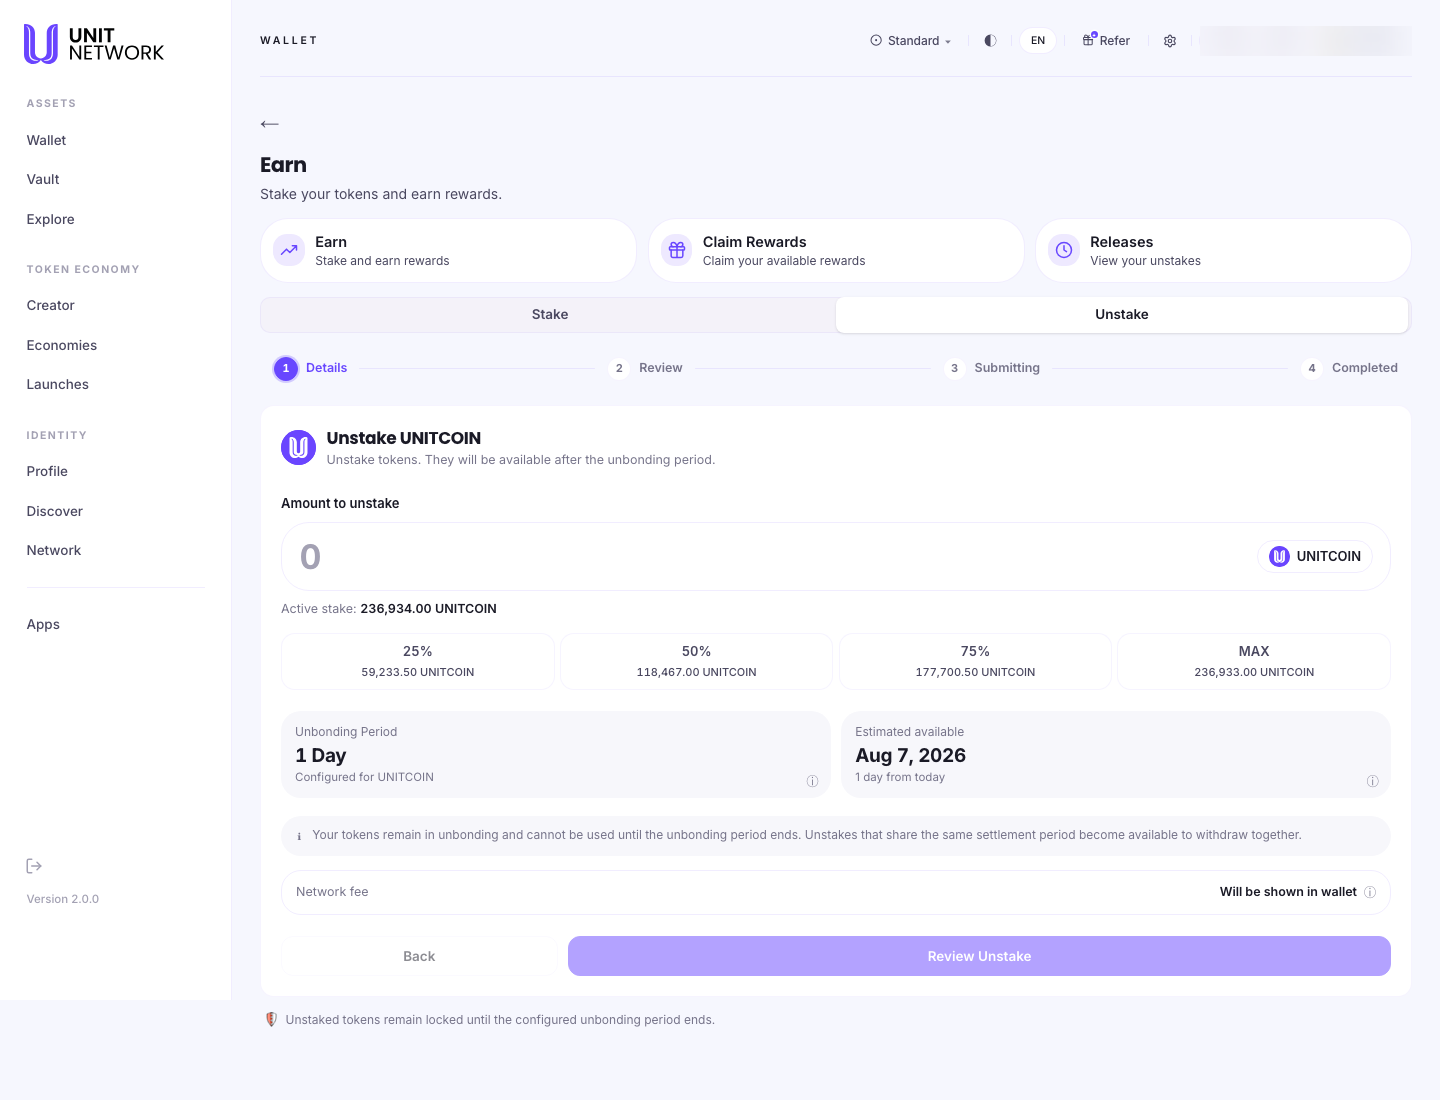Click the Unbonding Period 1 Day card

click(x=556, y=755)
